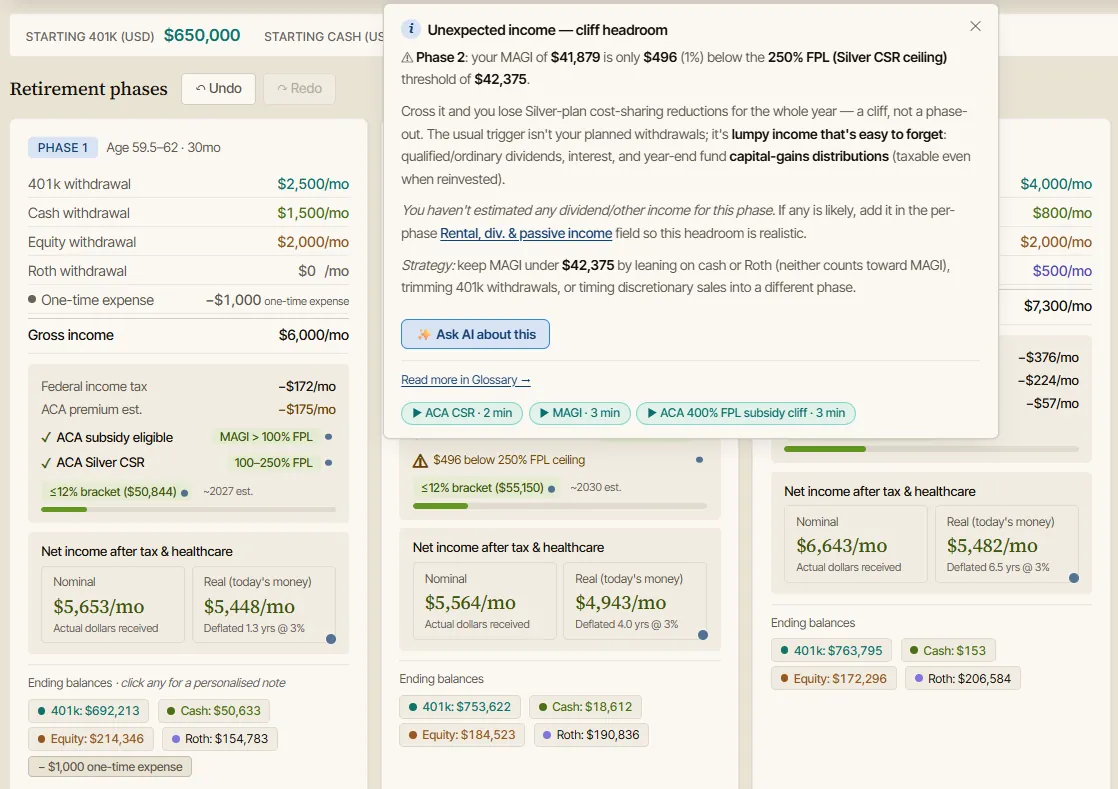1118x789 pixels.
Task: Click warning triangle next to $496 below 250% FPL
Action: (x=420, y=460)
